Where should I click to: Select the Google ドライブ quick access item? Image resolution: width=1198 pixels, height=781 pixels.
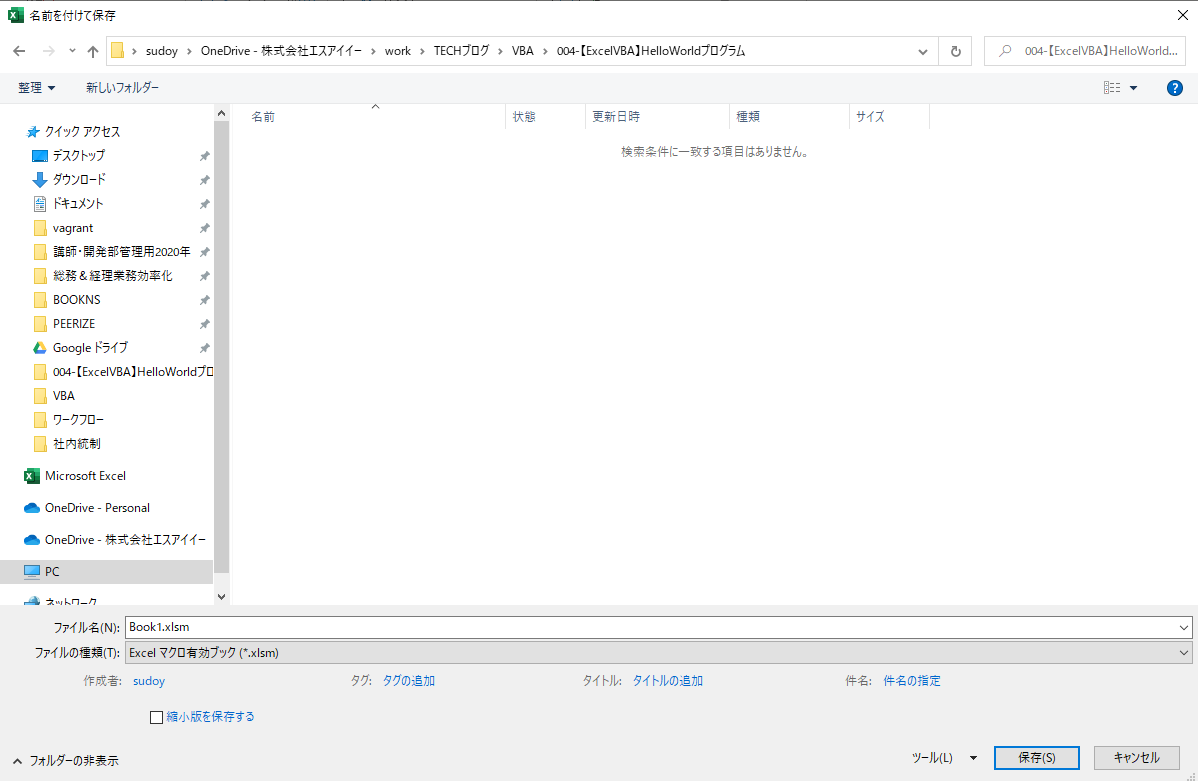(90, 348)
